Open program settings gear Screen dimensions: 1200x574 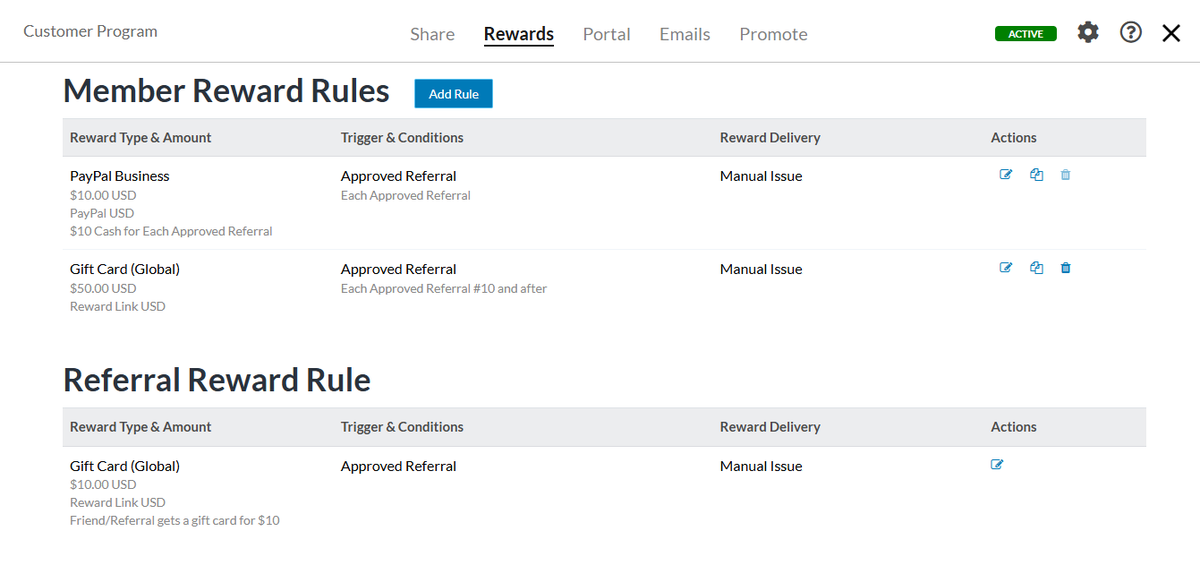[1088, 32]
